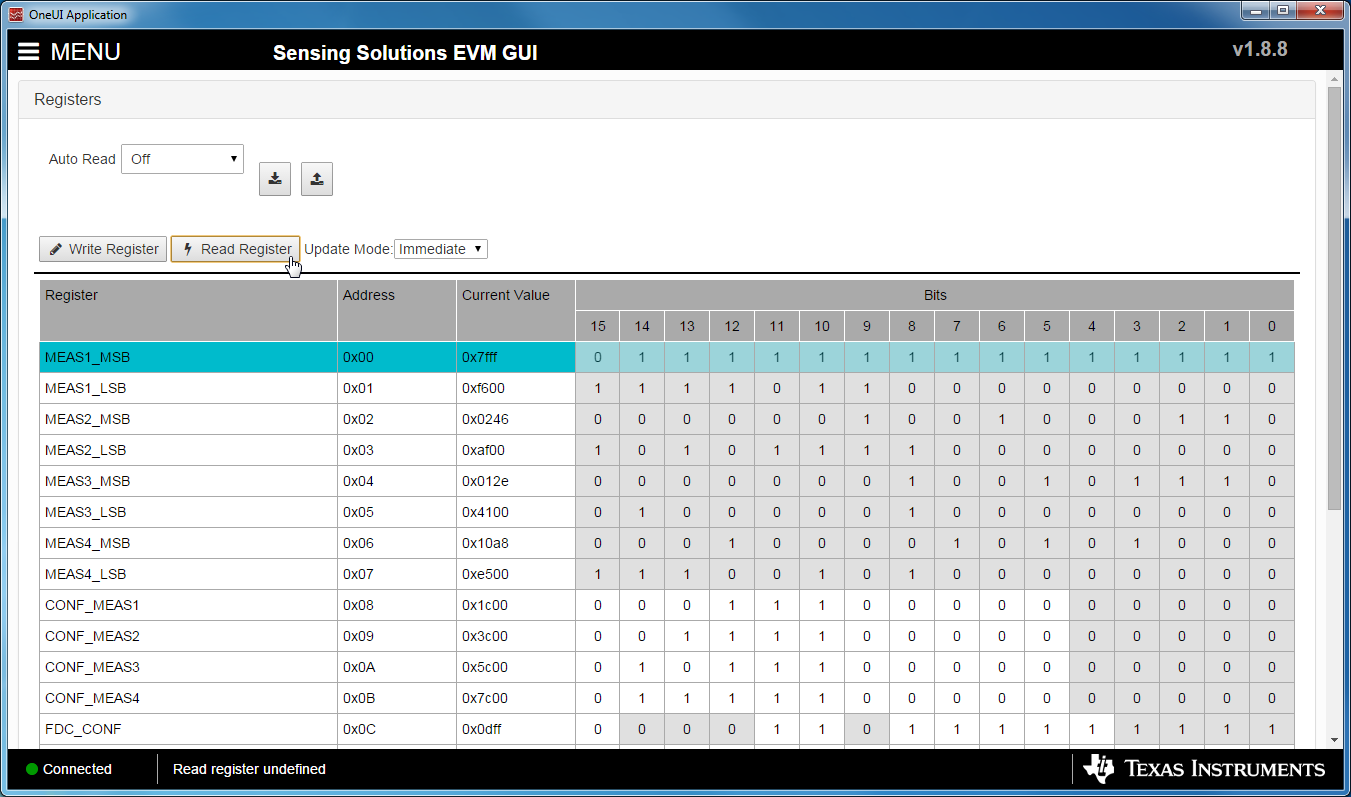Click the Current Value cell of FDC_CONF
The width and height of the screenshot is (1351, 797).
(514, 729)
